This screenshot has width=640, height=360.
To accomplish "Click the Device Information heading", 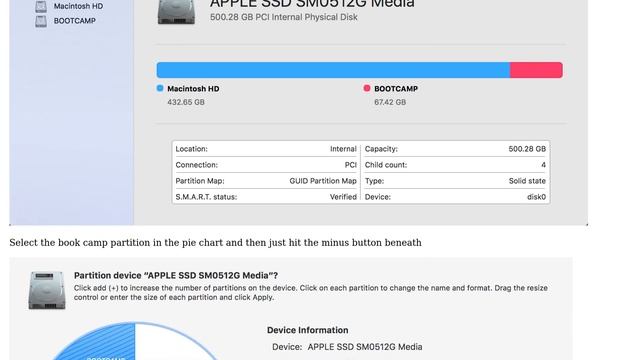I will 308,330.
